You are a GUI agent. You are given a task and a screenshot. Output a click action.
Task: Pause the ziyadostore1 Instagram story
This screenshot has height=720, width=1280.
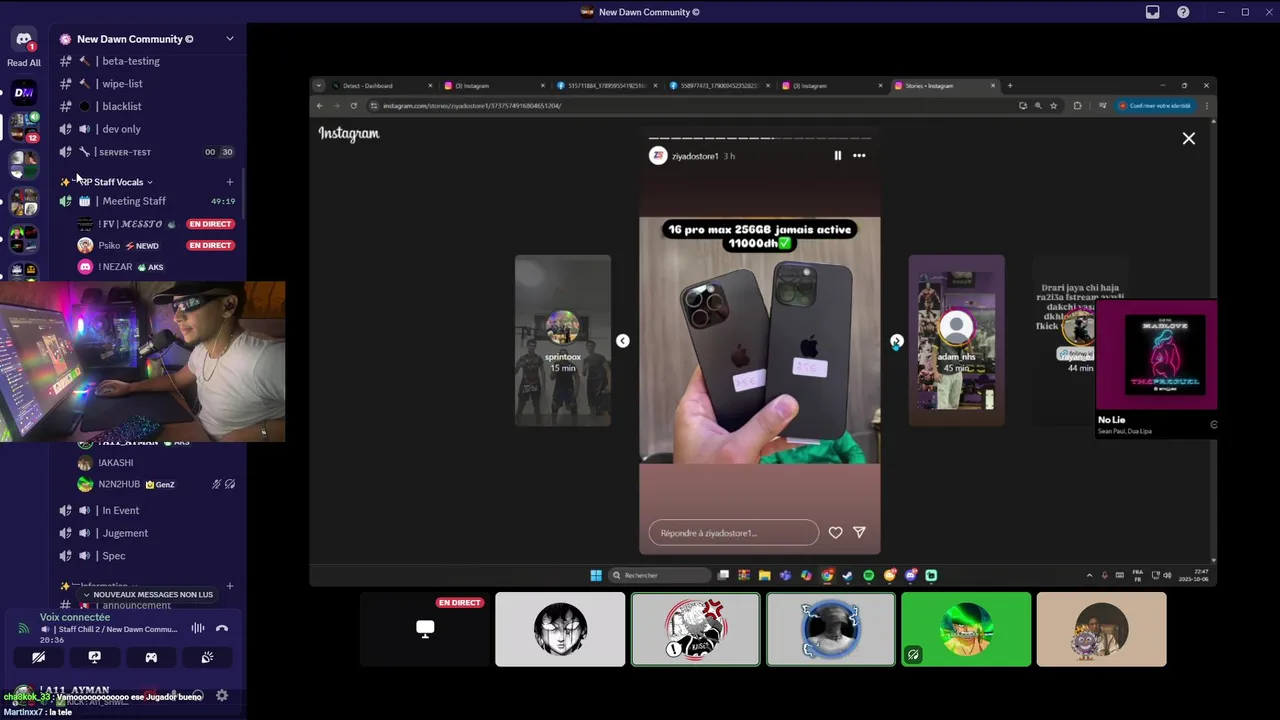(x=837, y=155)
